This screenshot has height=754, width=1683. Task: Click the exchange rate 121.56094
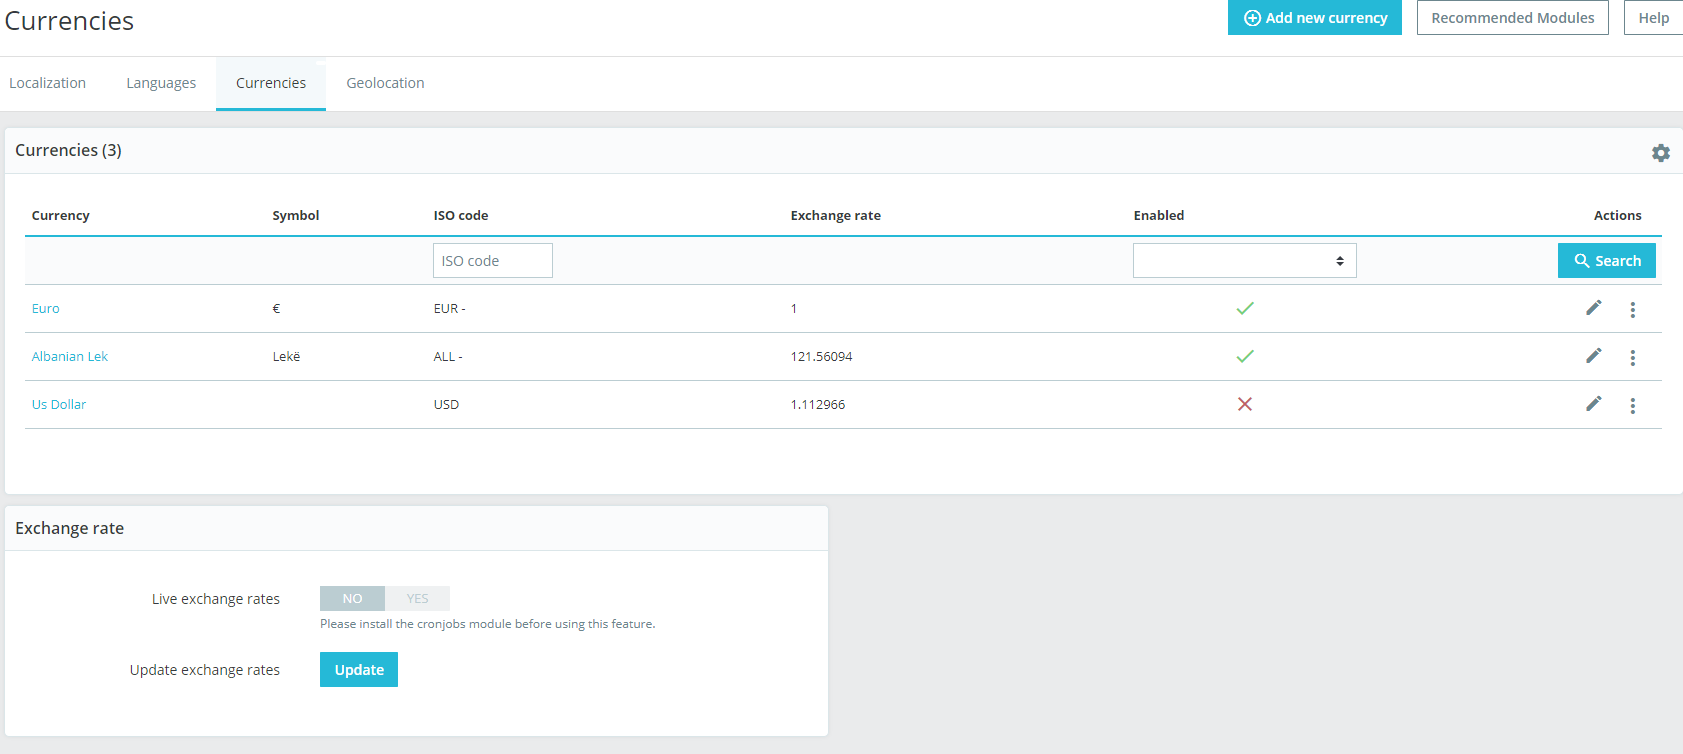click(x=822, y=356)
